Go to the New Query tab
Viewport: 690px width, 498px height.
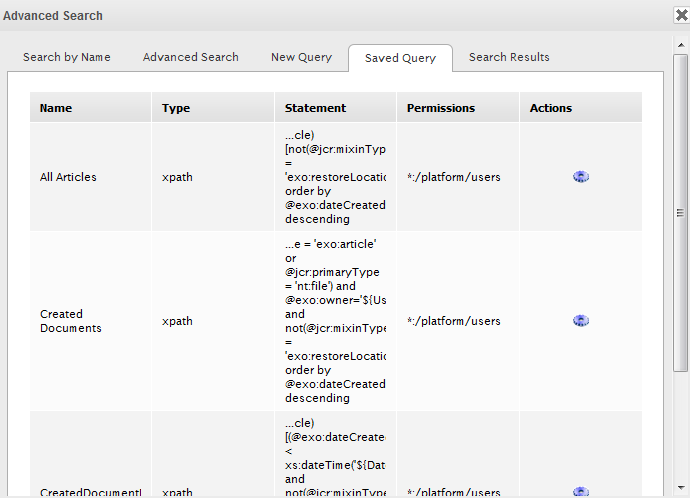(x=301, y=57)
